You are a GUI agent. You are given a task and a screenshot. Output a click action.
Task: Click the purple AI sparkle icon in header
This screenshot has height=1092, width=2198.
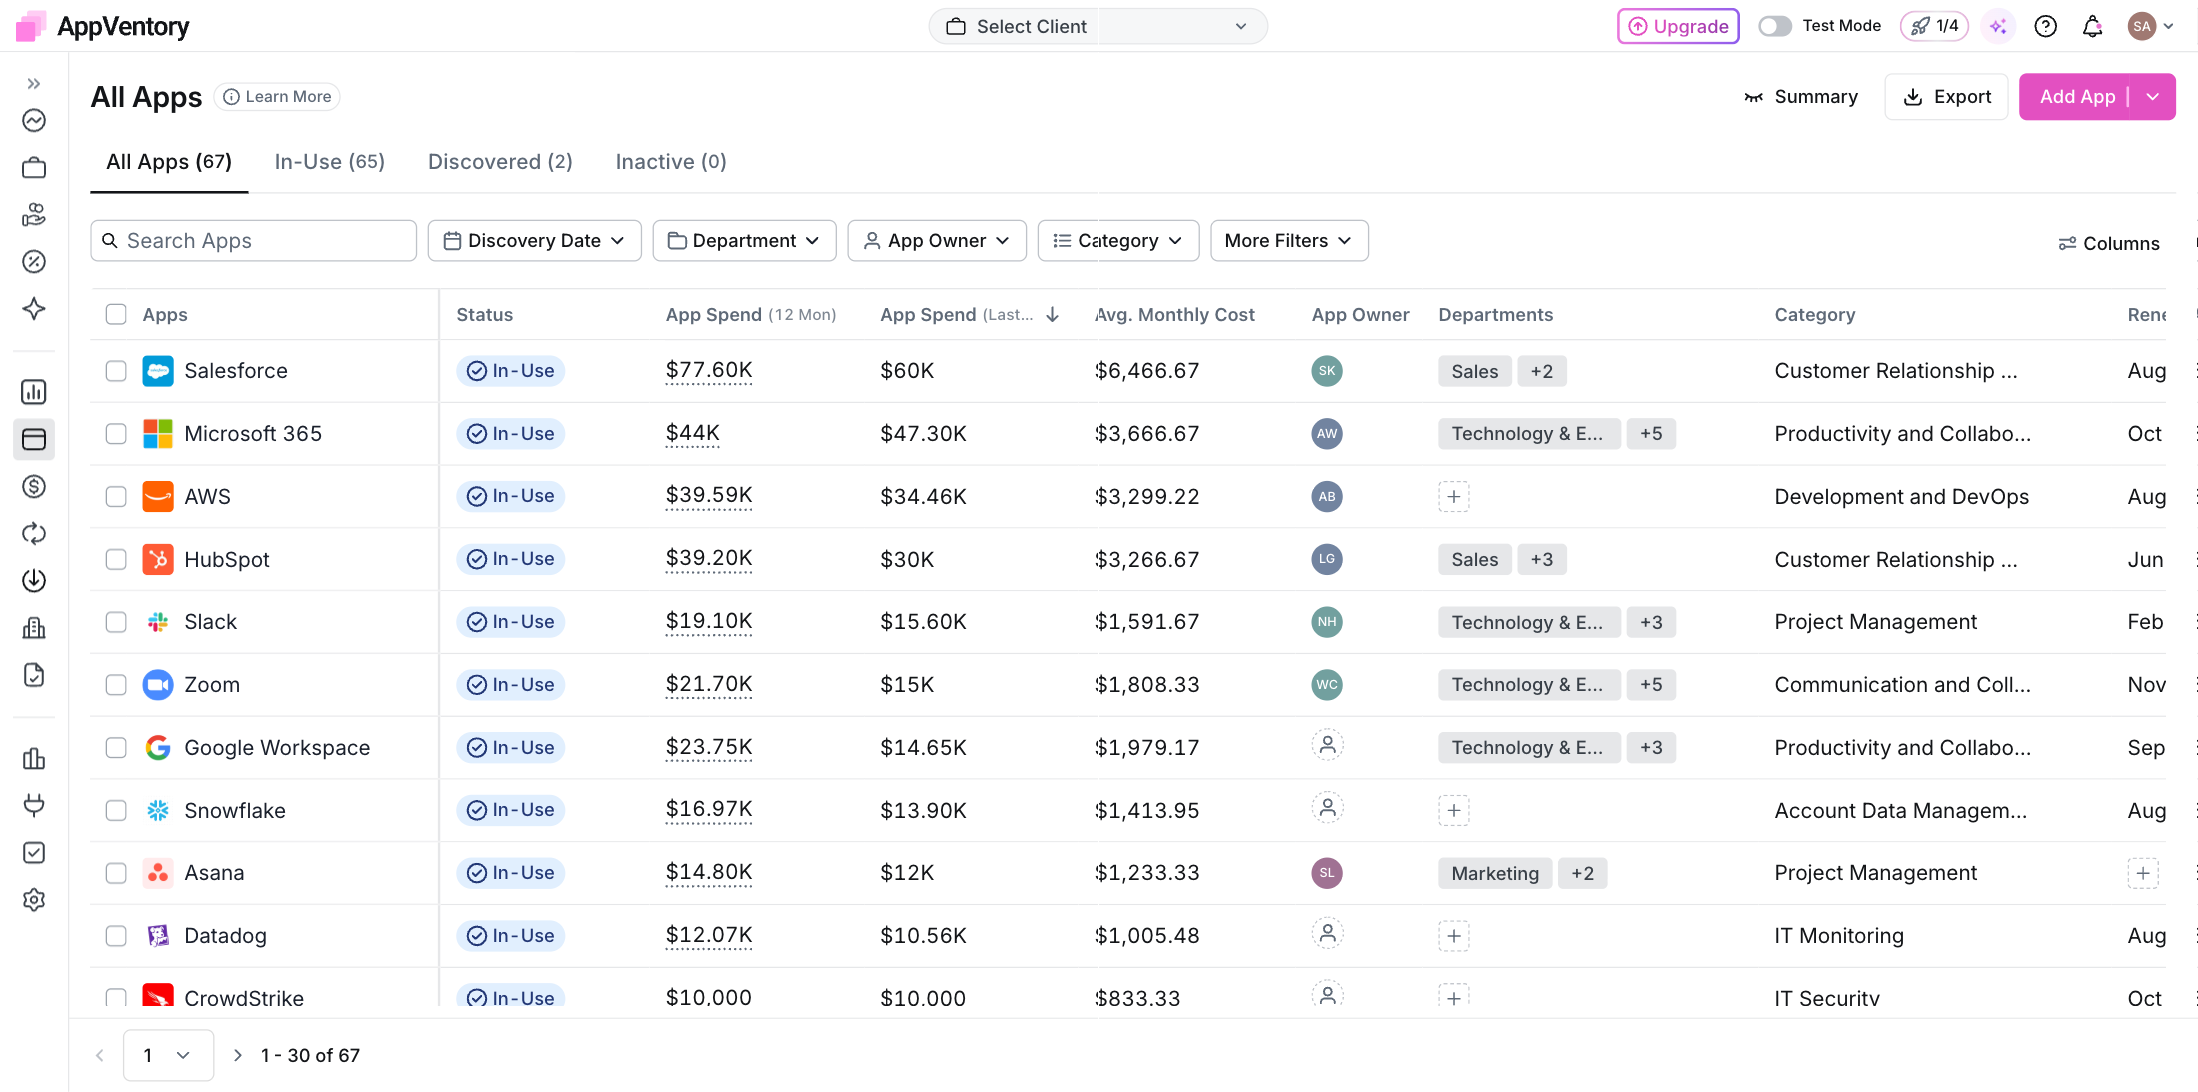[x=1998, y=27]
